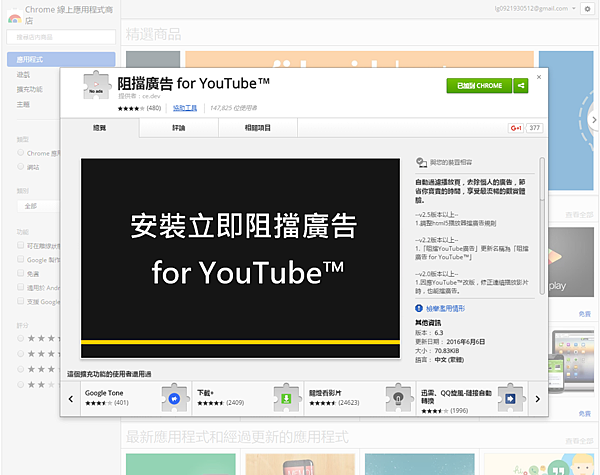
Task: Advance the featured banner carousel to the right
Action: (x=593, y=120)
